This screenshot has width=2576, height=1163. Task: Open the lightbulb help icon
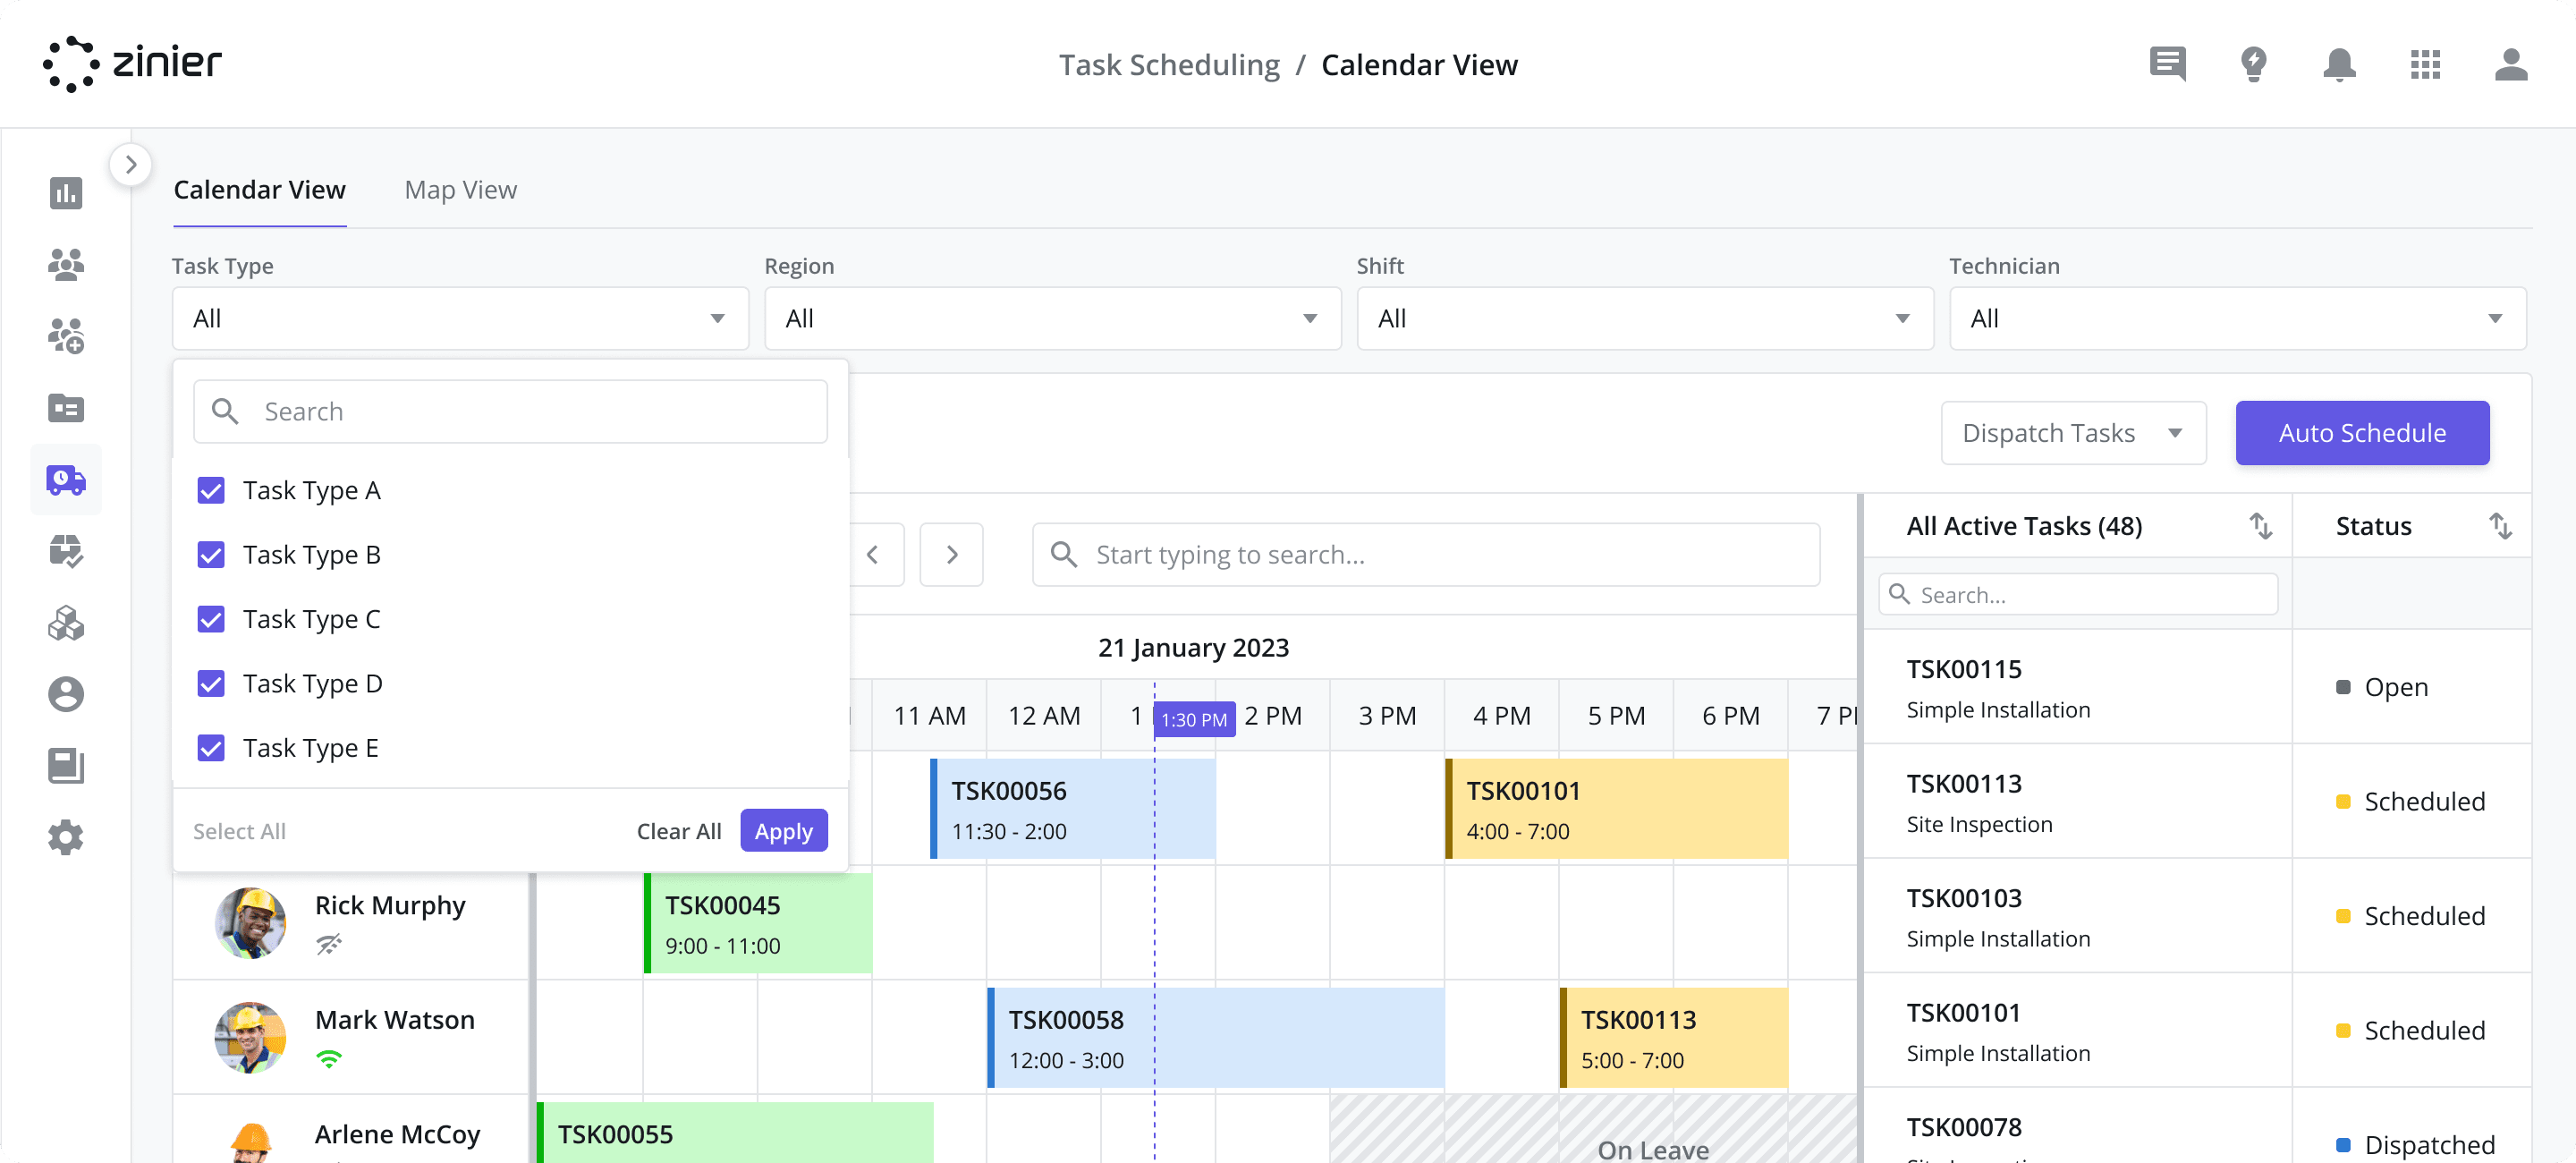tap(2253, 64)
